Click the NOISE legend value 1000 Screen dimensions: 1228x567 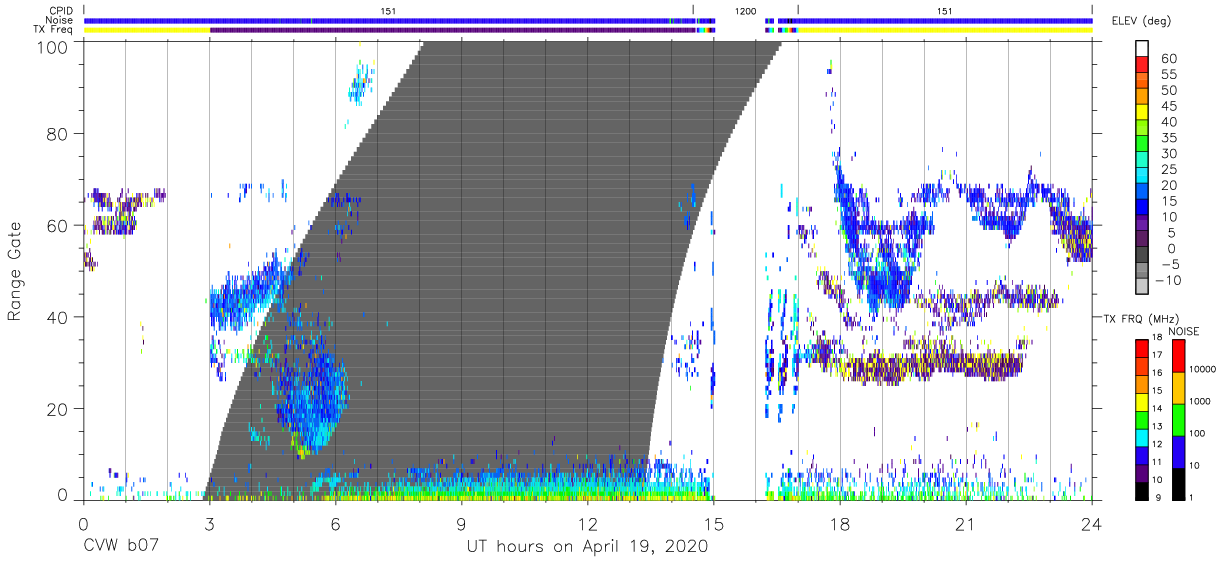pos(1200,403)
